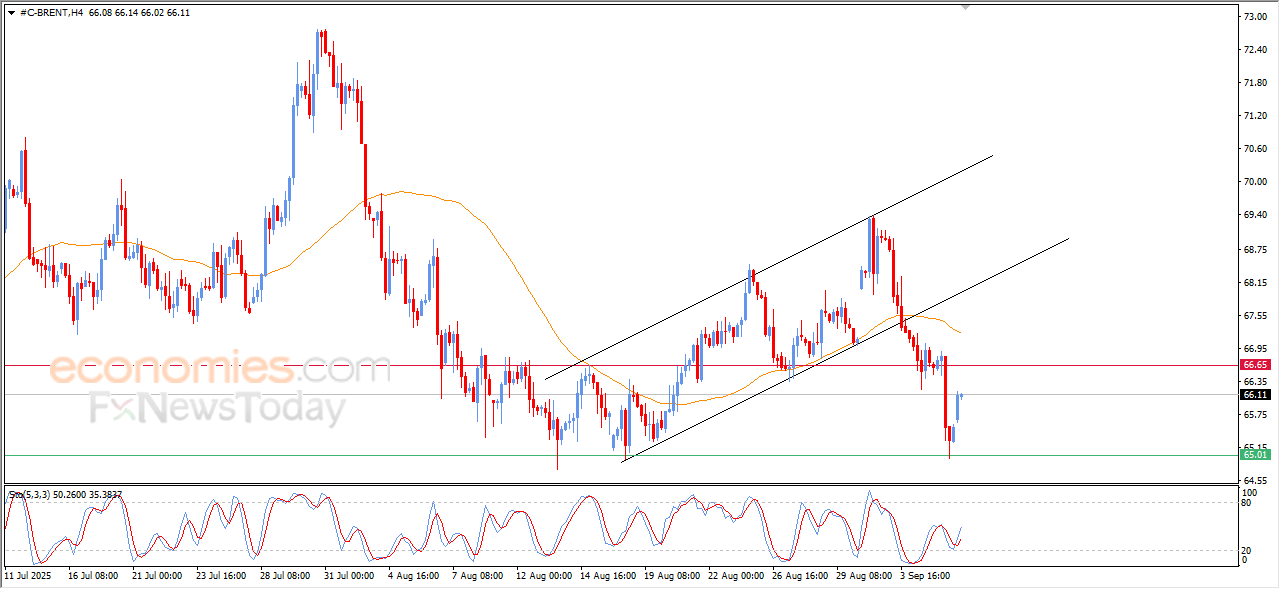This screenshot has width=1280, height=589.
Task: Click the 22 Aug 00:00 time label
Action: click(736, 576)
